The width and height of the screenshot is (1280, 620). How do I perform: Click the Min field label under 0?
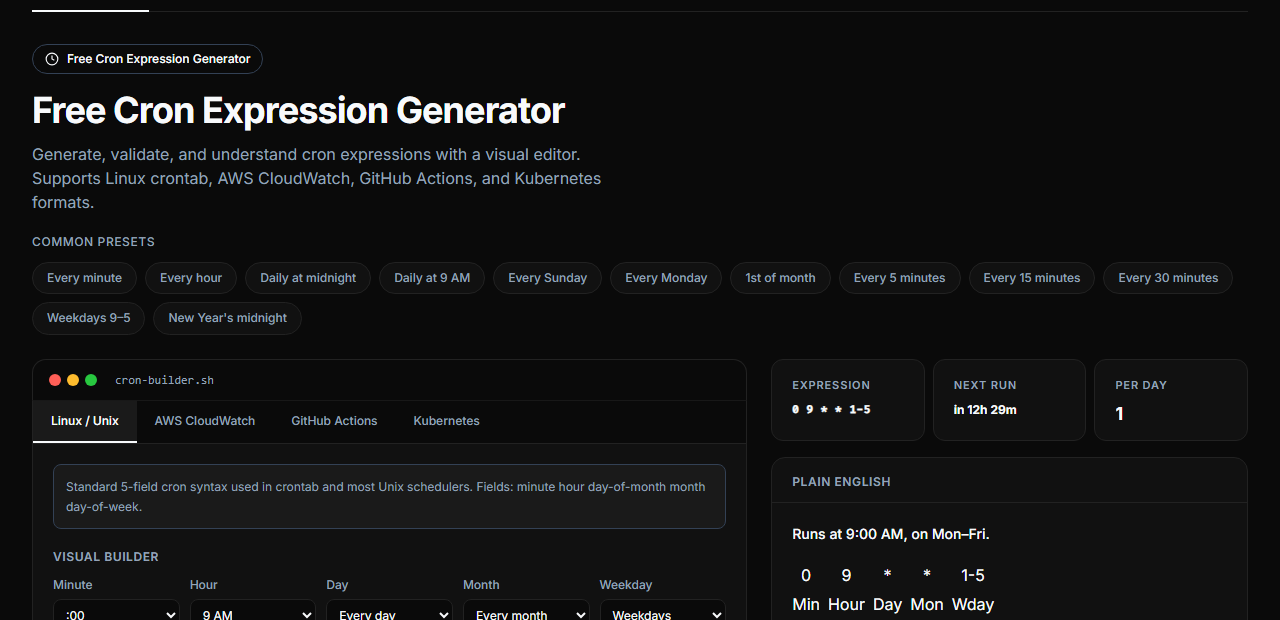point(806,604)
